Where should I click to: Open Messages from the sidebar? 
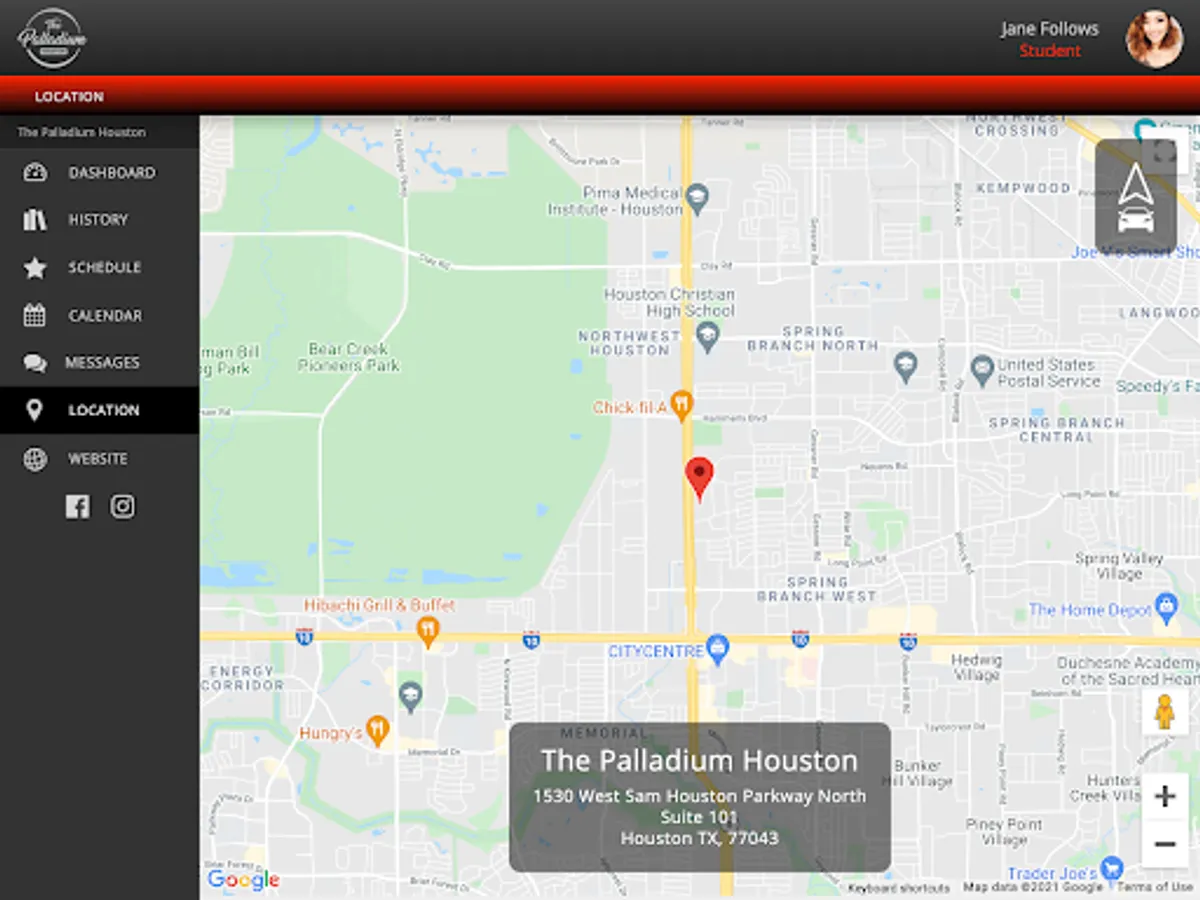(x=34, y=362)
